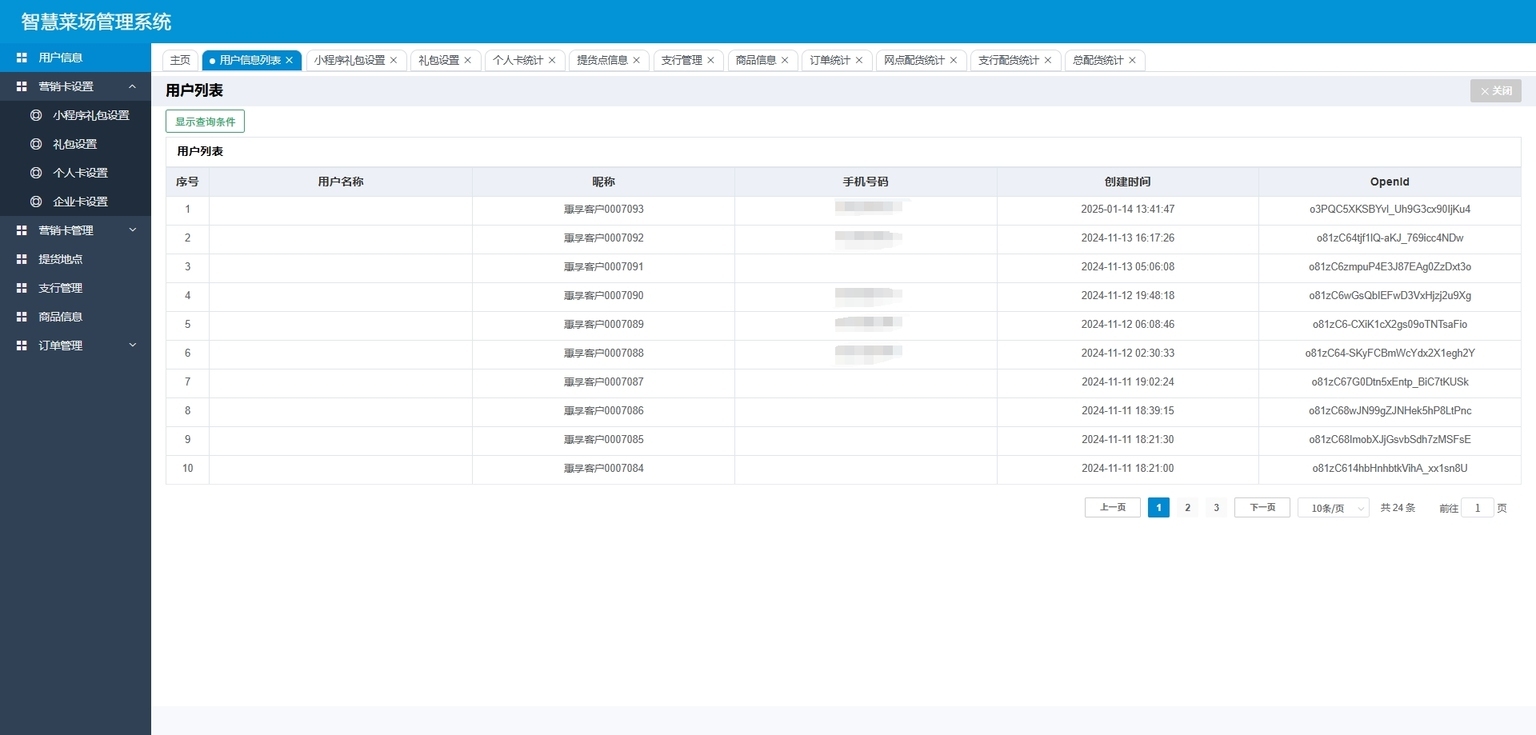The height and width of the screenshot is (735, 1536).
Task: Click the 关闭 button at top right
Action: point(1496,91)
